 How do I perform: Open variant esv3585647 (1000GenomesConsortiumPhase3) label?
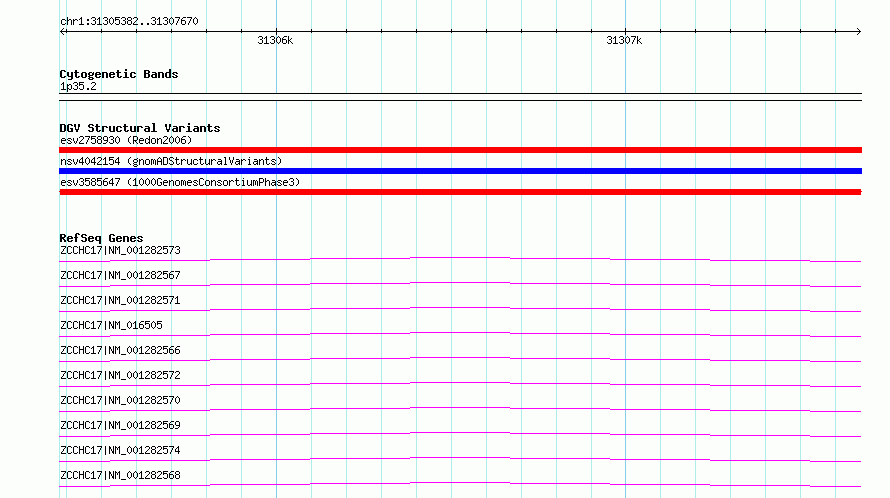180,182
